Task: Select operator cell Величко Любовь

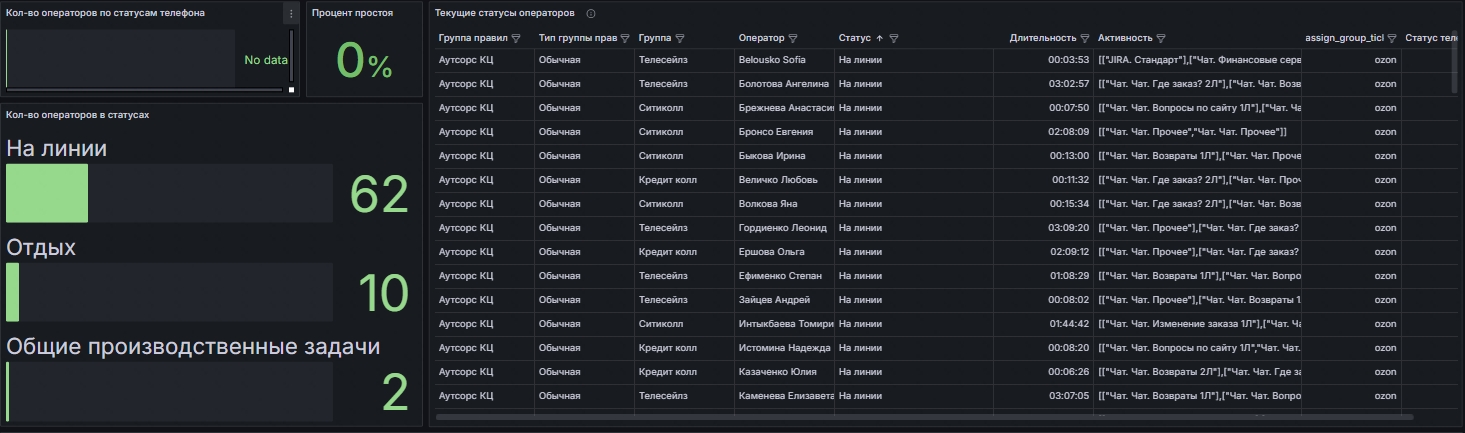Action: (784, 180)
